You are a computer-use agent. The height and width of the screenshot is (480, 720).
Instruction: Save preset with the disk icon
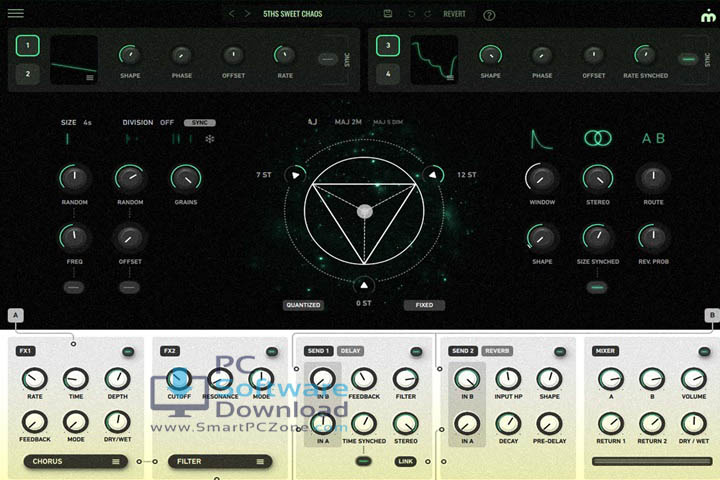coord(388,14)
